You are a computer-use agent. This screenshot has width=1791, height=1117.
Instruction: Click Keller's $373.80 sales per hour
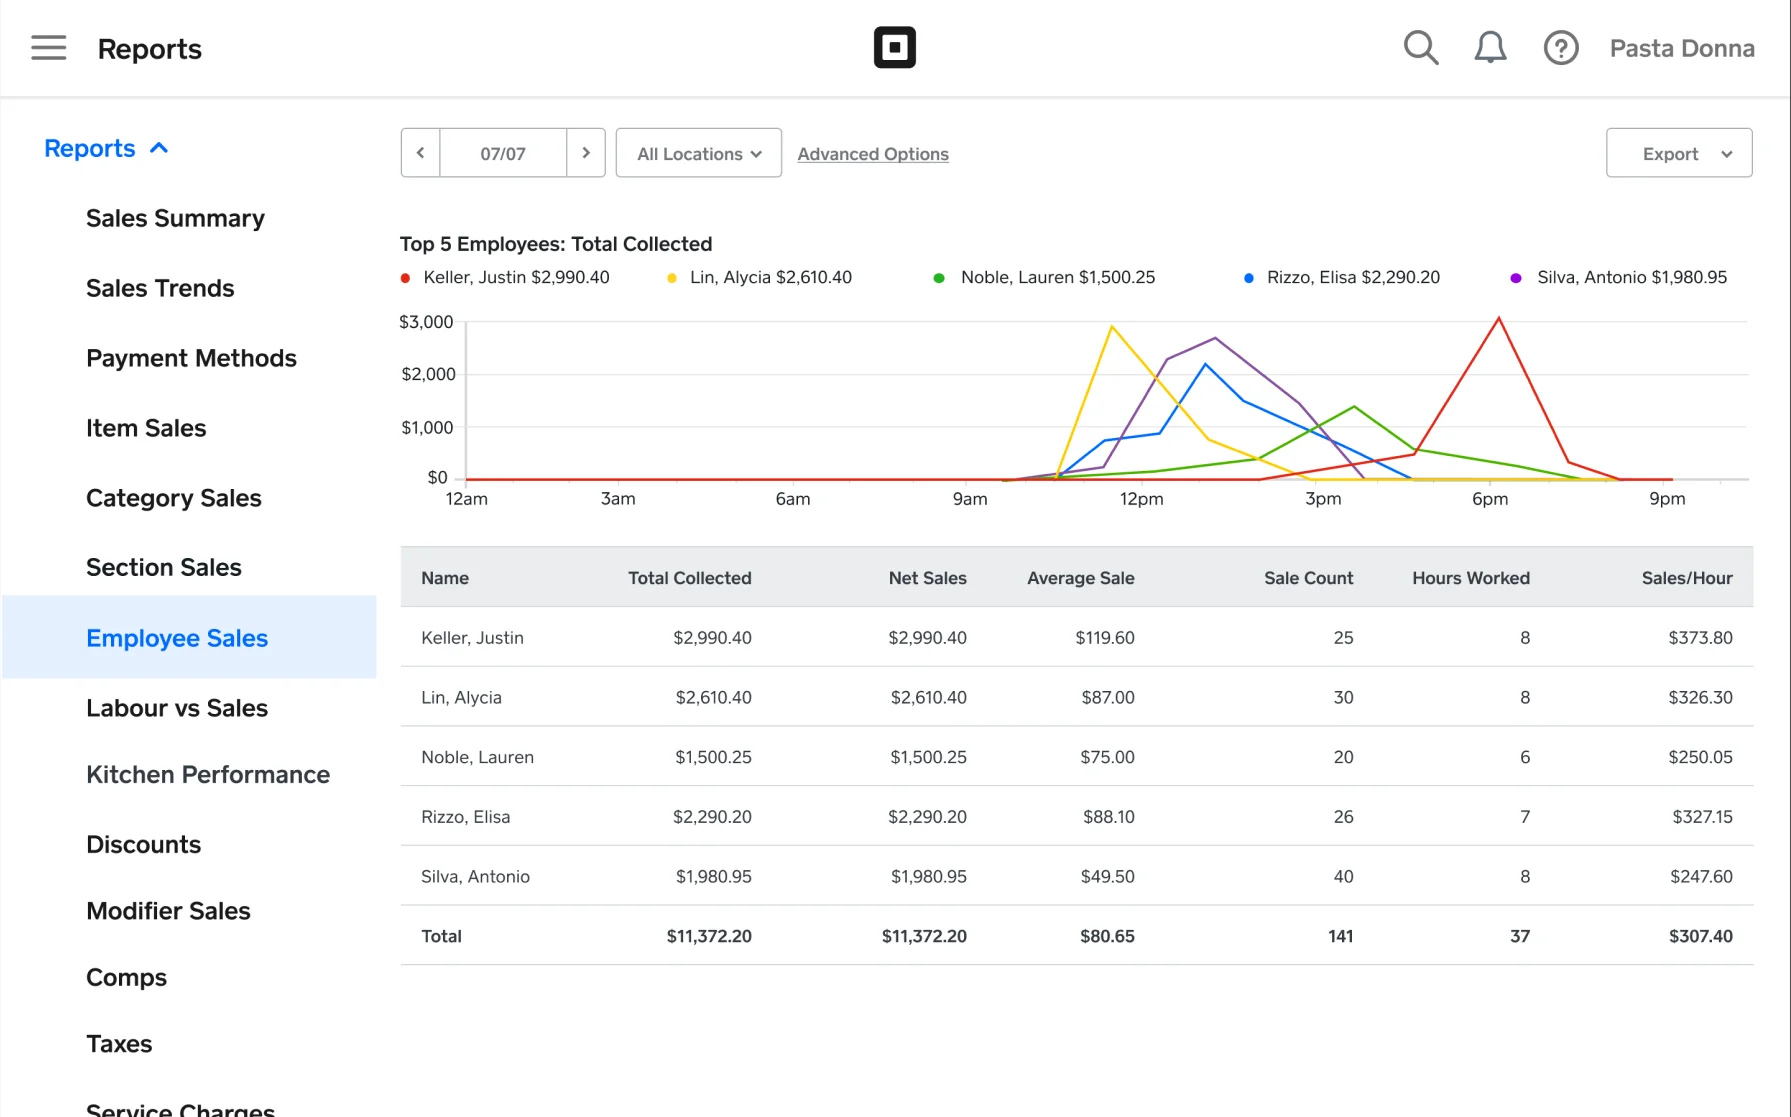pyautogui.click(x=1700, y=638)
